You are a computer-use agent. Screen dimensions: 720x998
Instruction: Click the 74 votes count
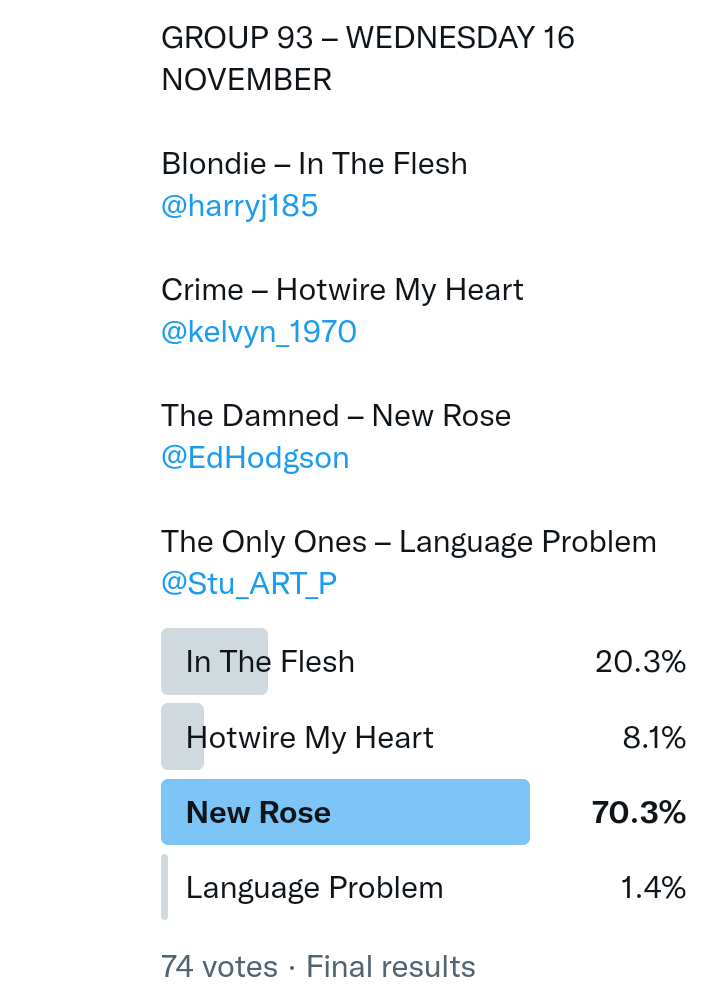tap(219, 967)
